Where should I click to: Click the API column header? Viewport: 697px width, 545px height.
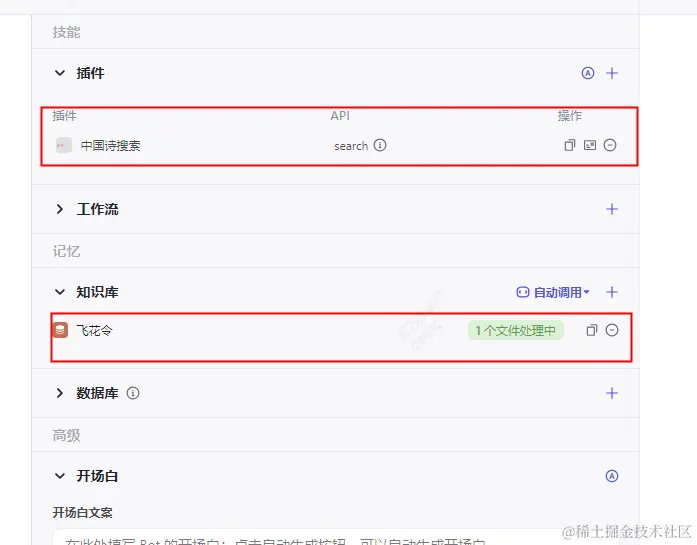coord(340,116)
